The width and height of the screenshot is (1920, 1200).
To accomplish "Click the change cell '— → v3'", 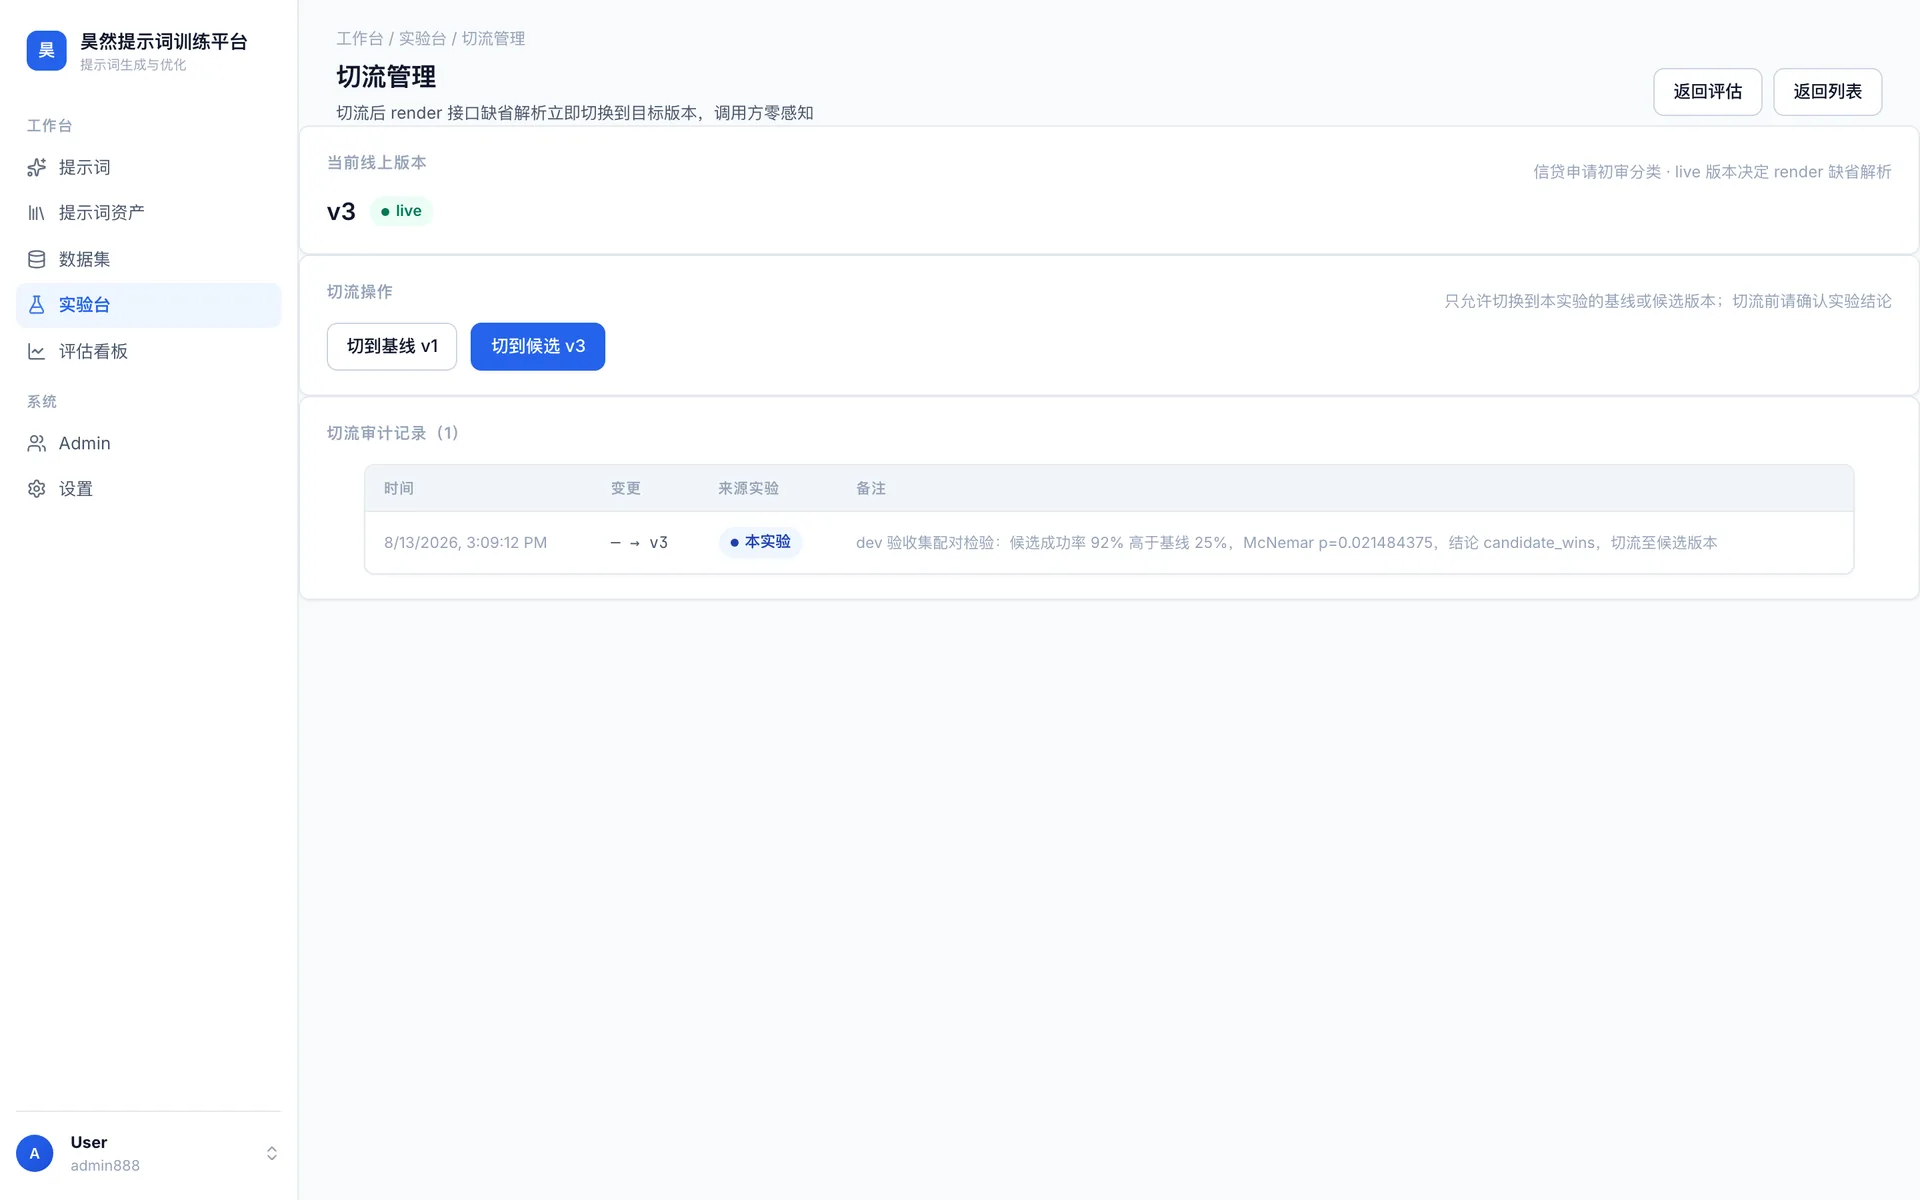I will 639,542.
